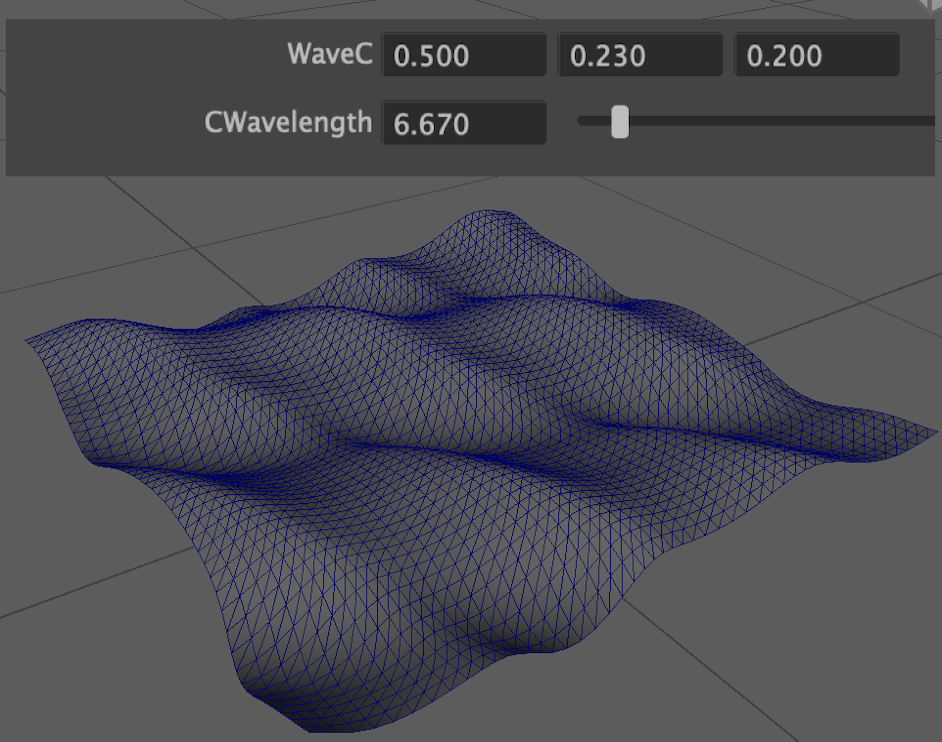The width and height of the screenshot is (942, 742).
Task: Click the WaveC first value field 0.500
Action: [x=464, y=55]
